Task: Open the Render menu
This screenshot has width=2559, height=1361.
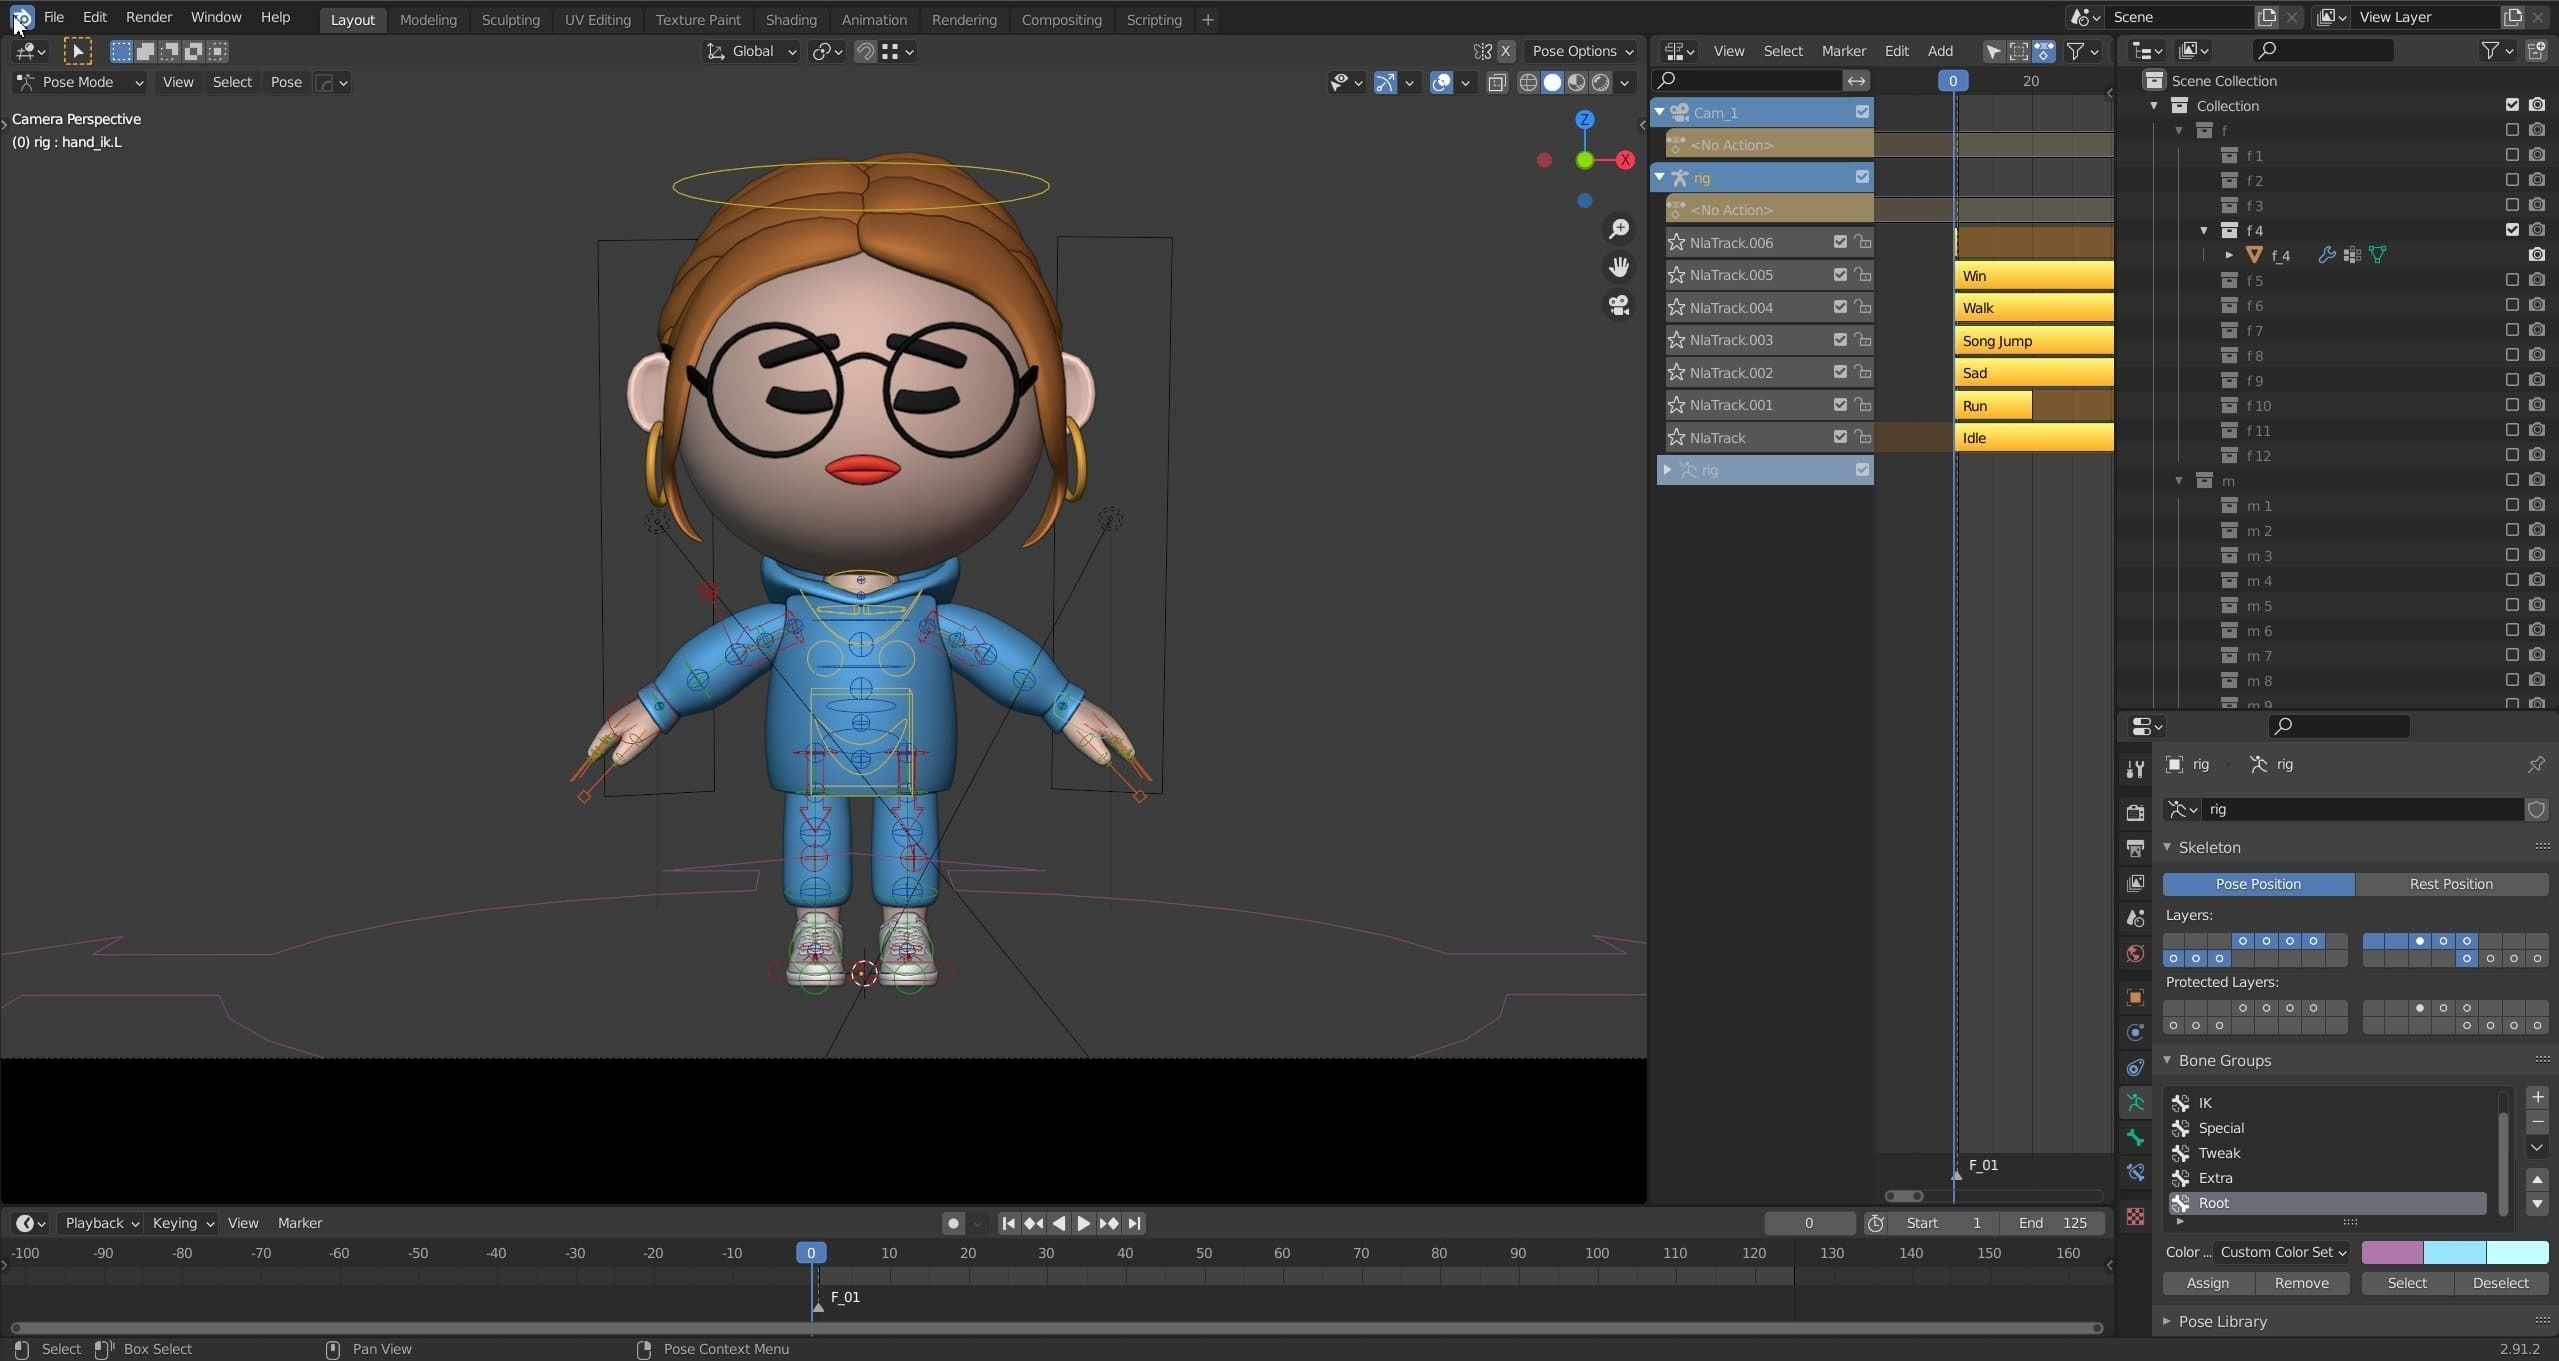Action: click(x=148, y=17)
